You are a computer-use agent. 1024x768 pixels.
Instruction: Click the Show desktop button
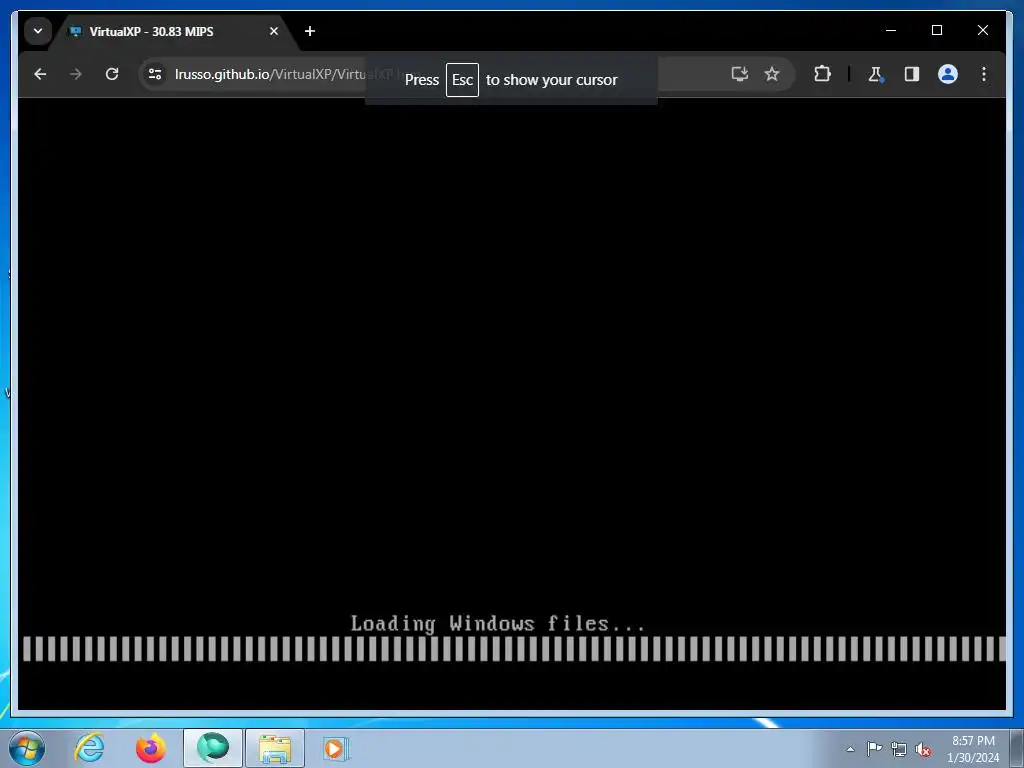[x=1017, y=749]
